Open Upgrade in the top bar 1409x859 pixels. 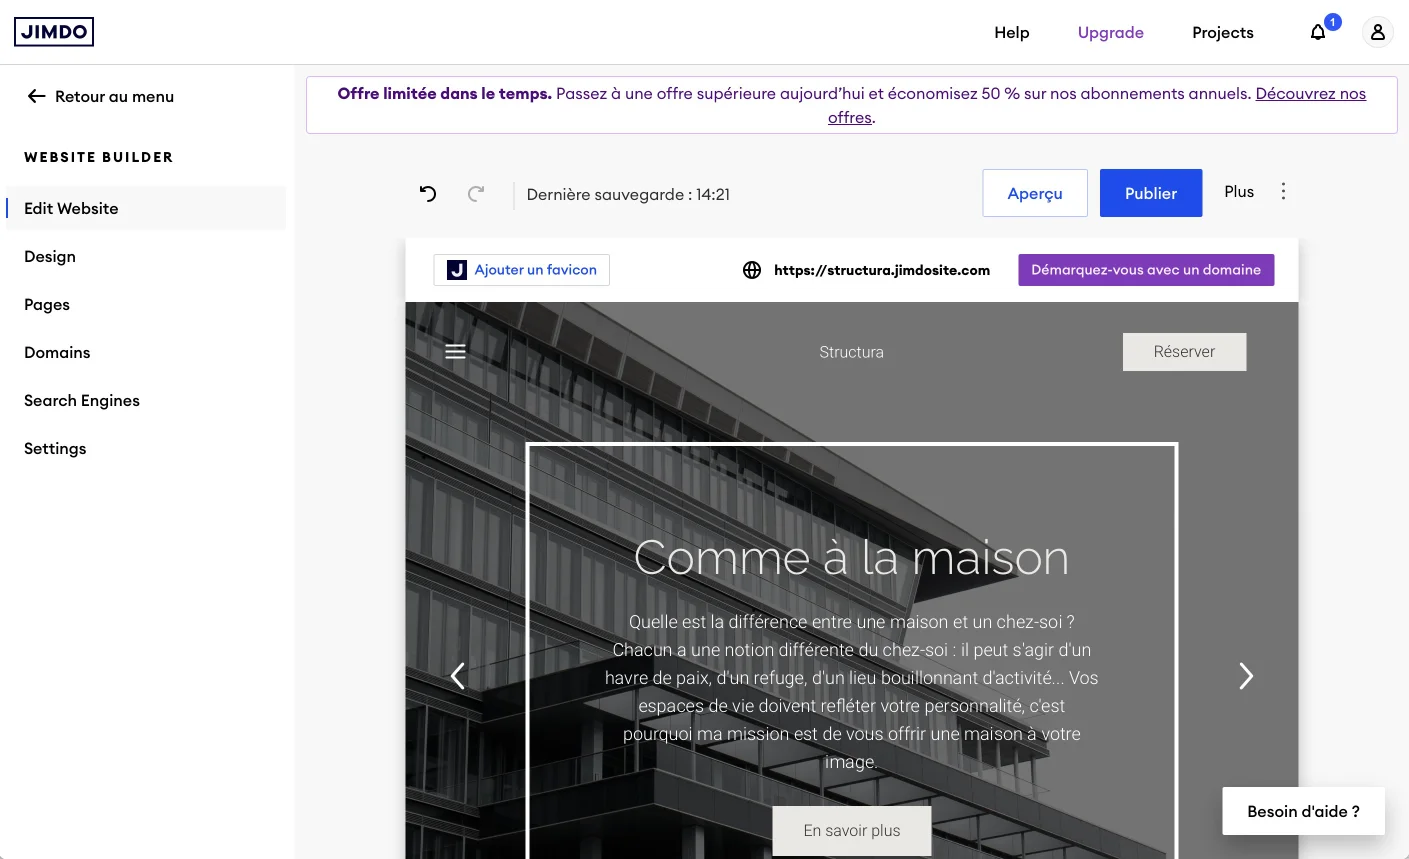[1110, 32]
